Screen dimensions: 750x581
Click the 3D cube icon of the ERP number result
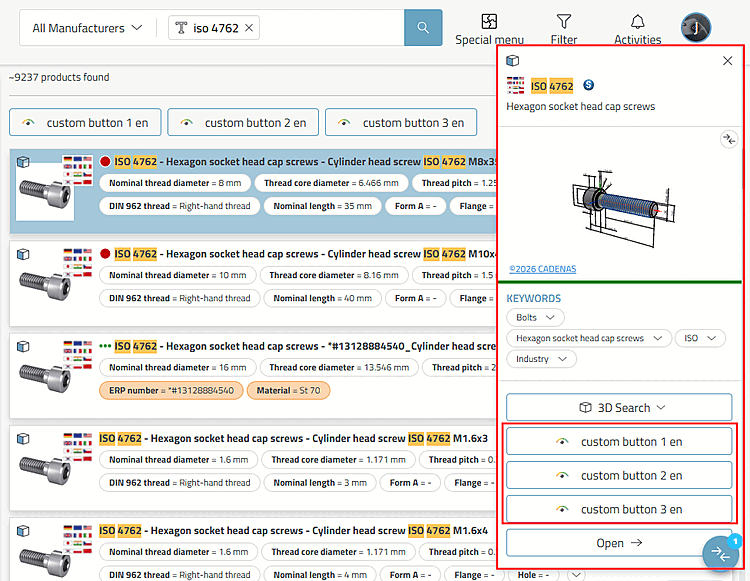pyautogui.click(x=23, y=347)
